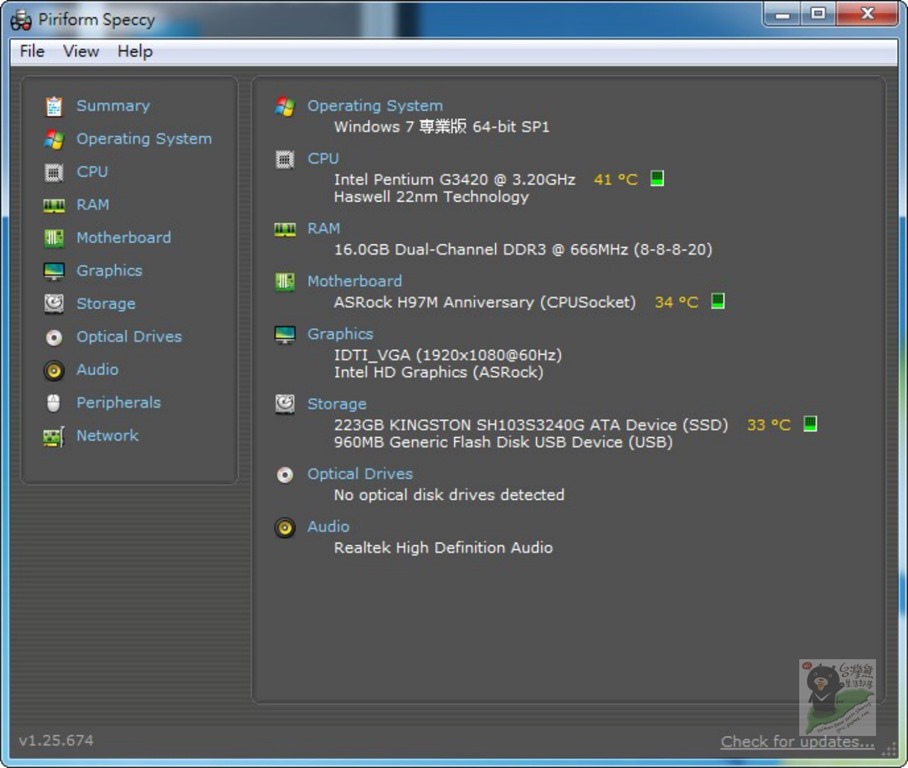Click the 41 °C CPU temperature value

tap(616, 180)
